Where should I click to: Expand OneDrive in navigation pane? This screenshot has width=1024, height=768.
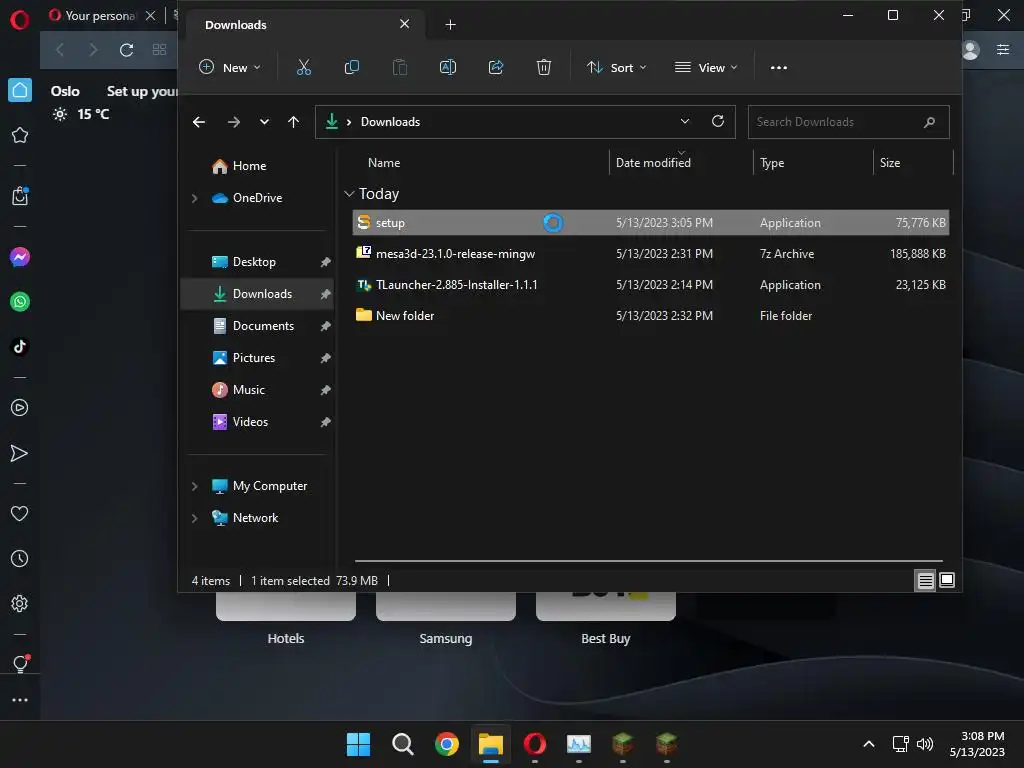tap(195, 198)
